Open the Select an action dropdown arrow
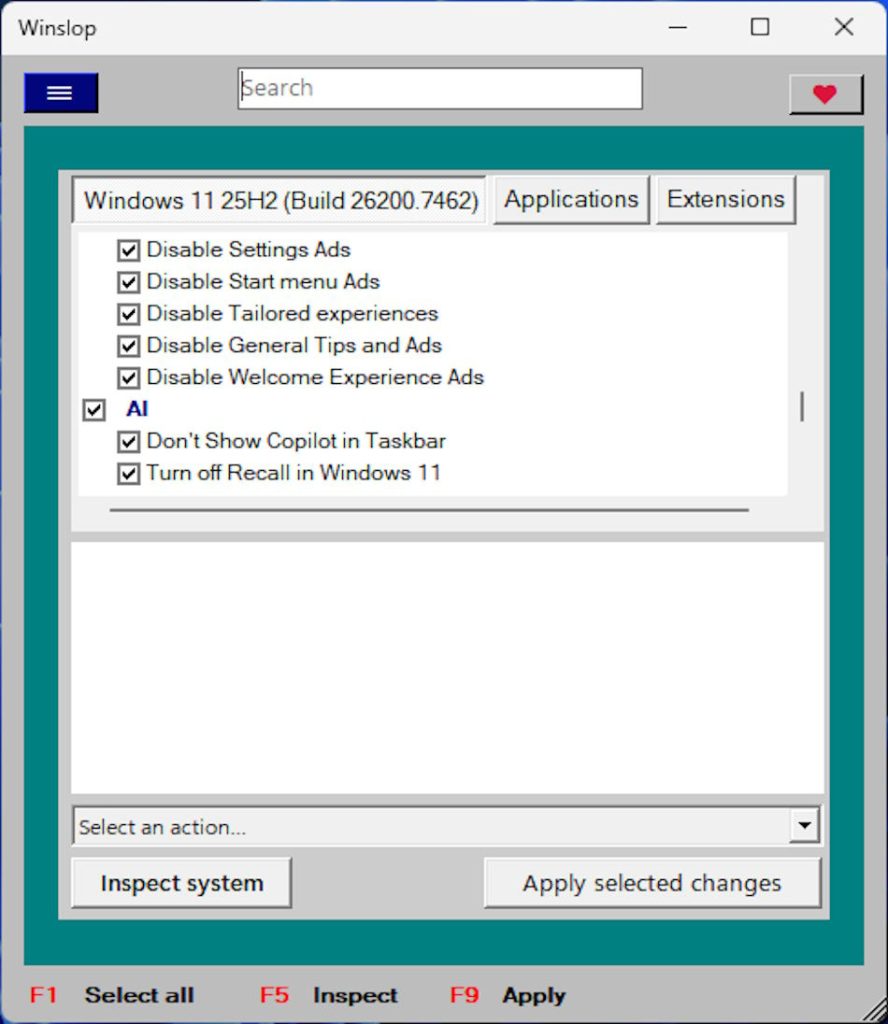 click(x=804, y=827)
